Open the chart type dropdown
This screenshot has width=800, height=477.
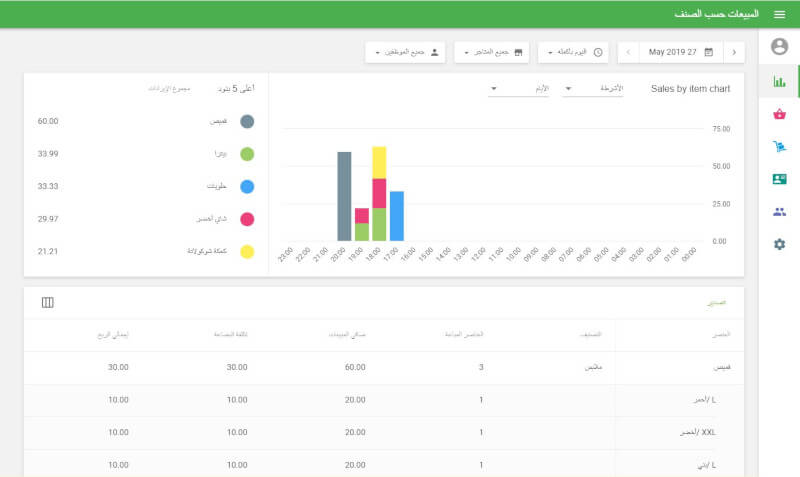click(x=593, y=89)
